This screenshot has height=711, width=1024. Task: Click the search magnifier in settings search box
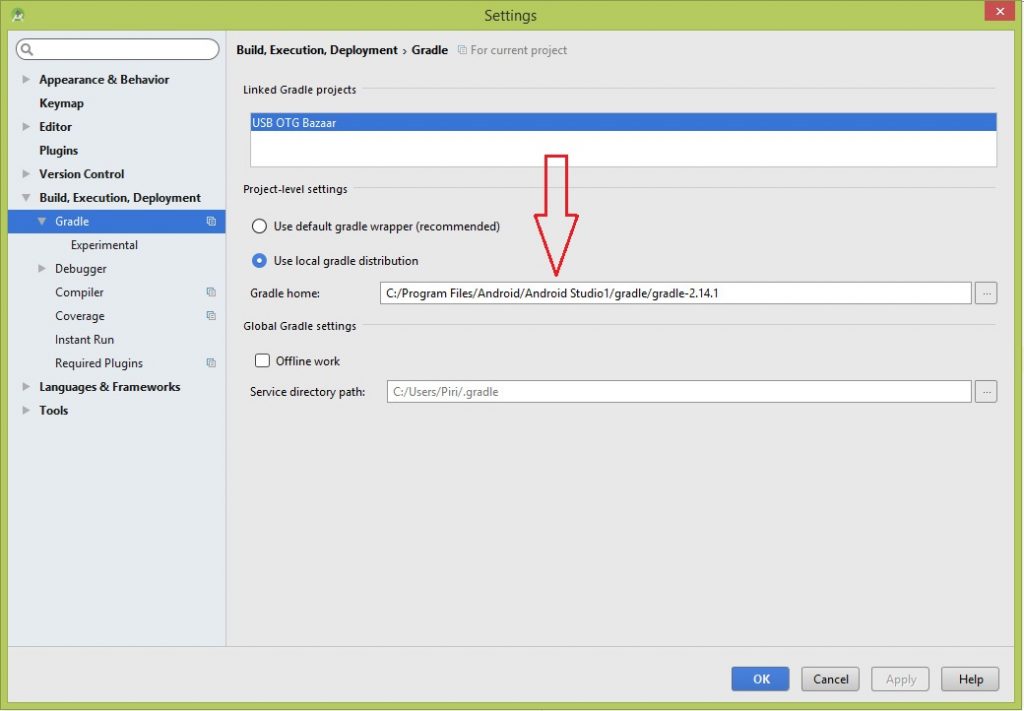(x=29, y=48)
